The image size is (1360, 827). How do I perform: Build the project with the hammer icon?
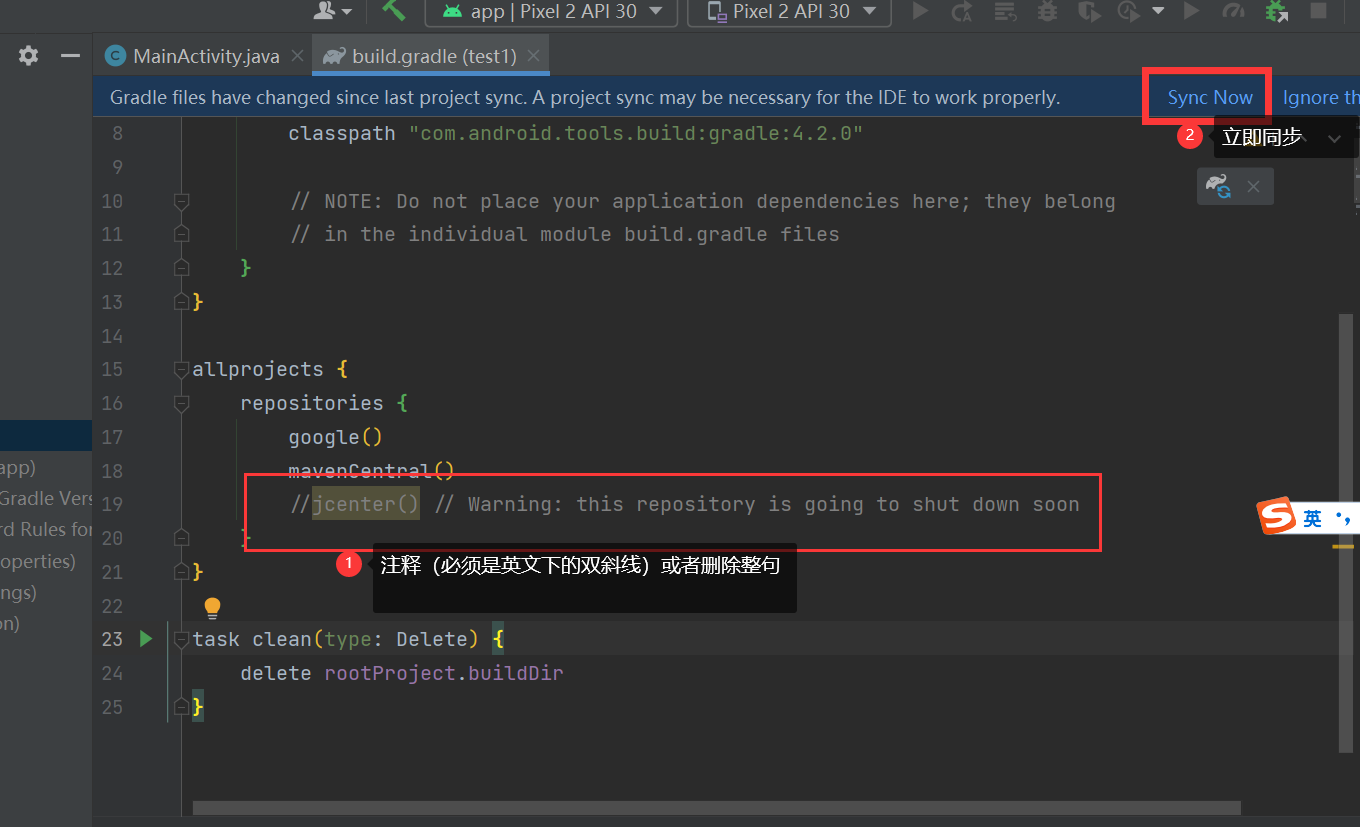(x=394, y=13)
